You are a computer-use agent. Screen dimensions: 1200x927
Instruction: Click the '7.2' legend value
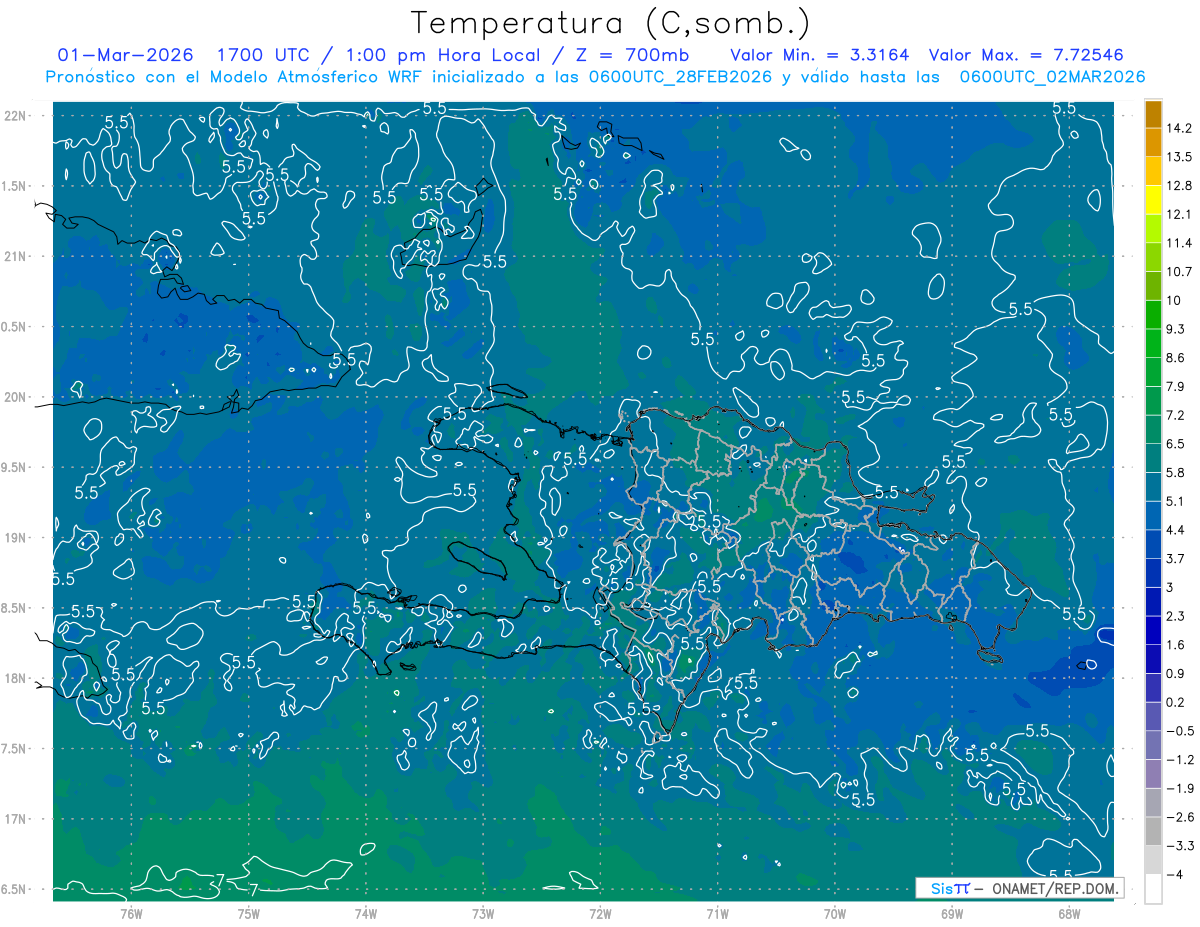click(1175, 415)
